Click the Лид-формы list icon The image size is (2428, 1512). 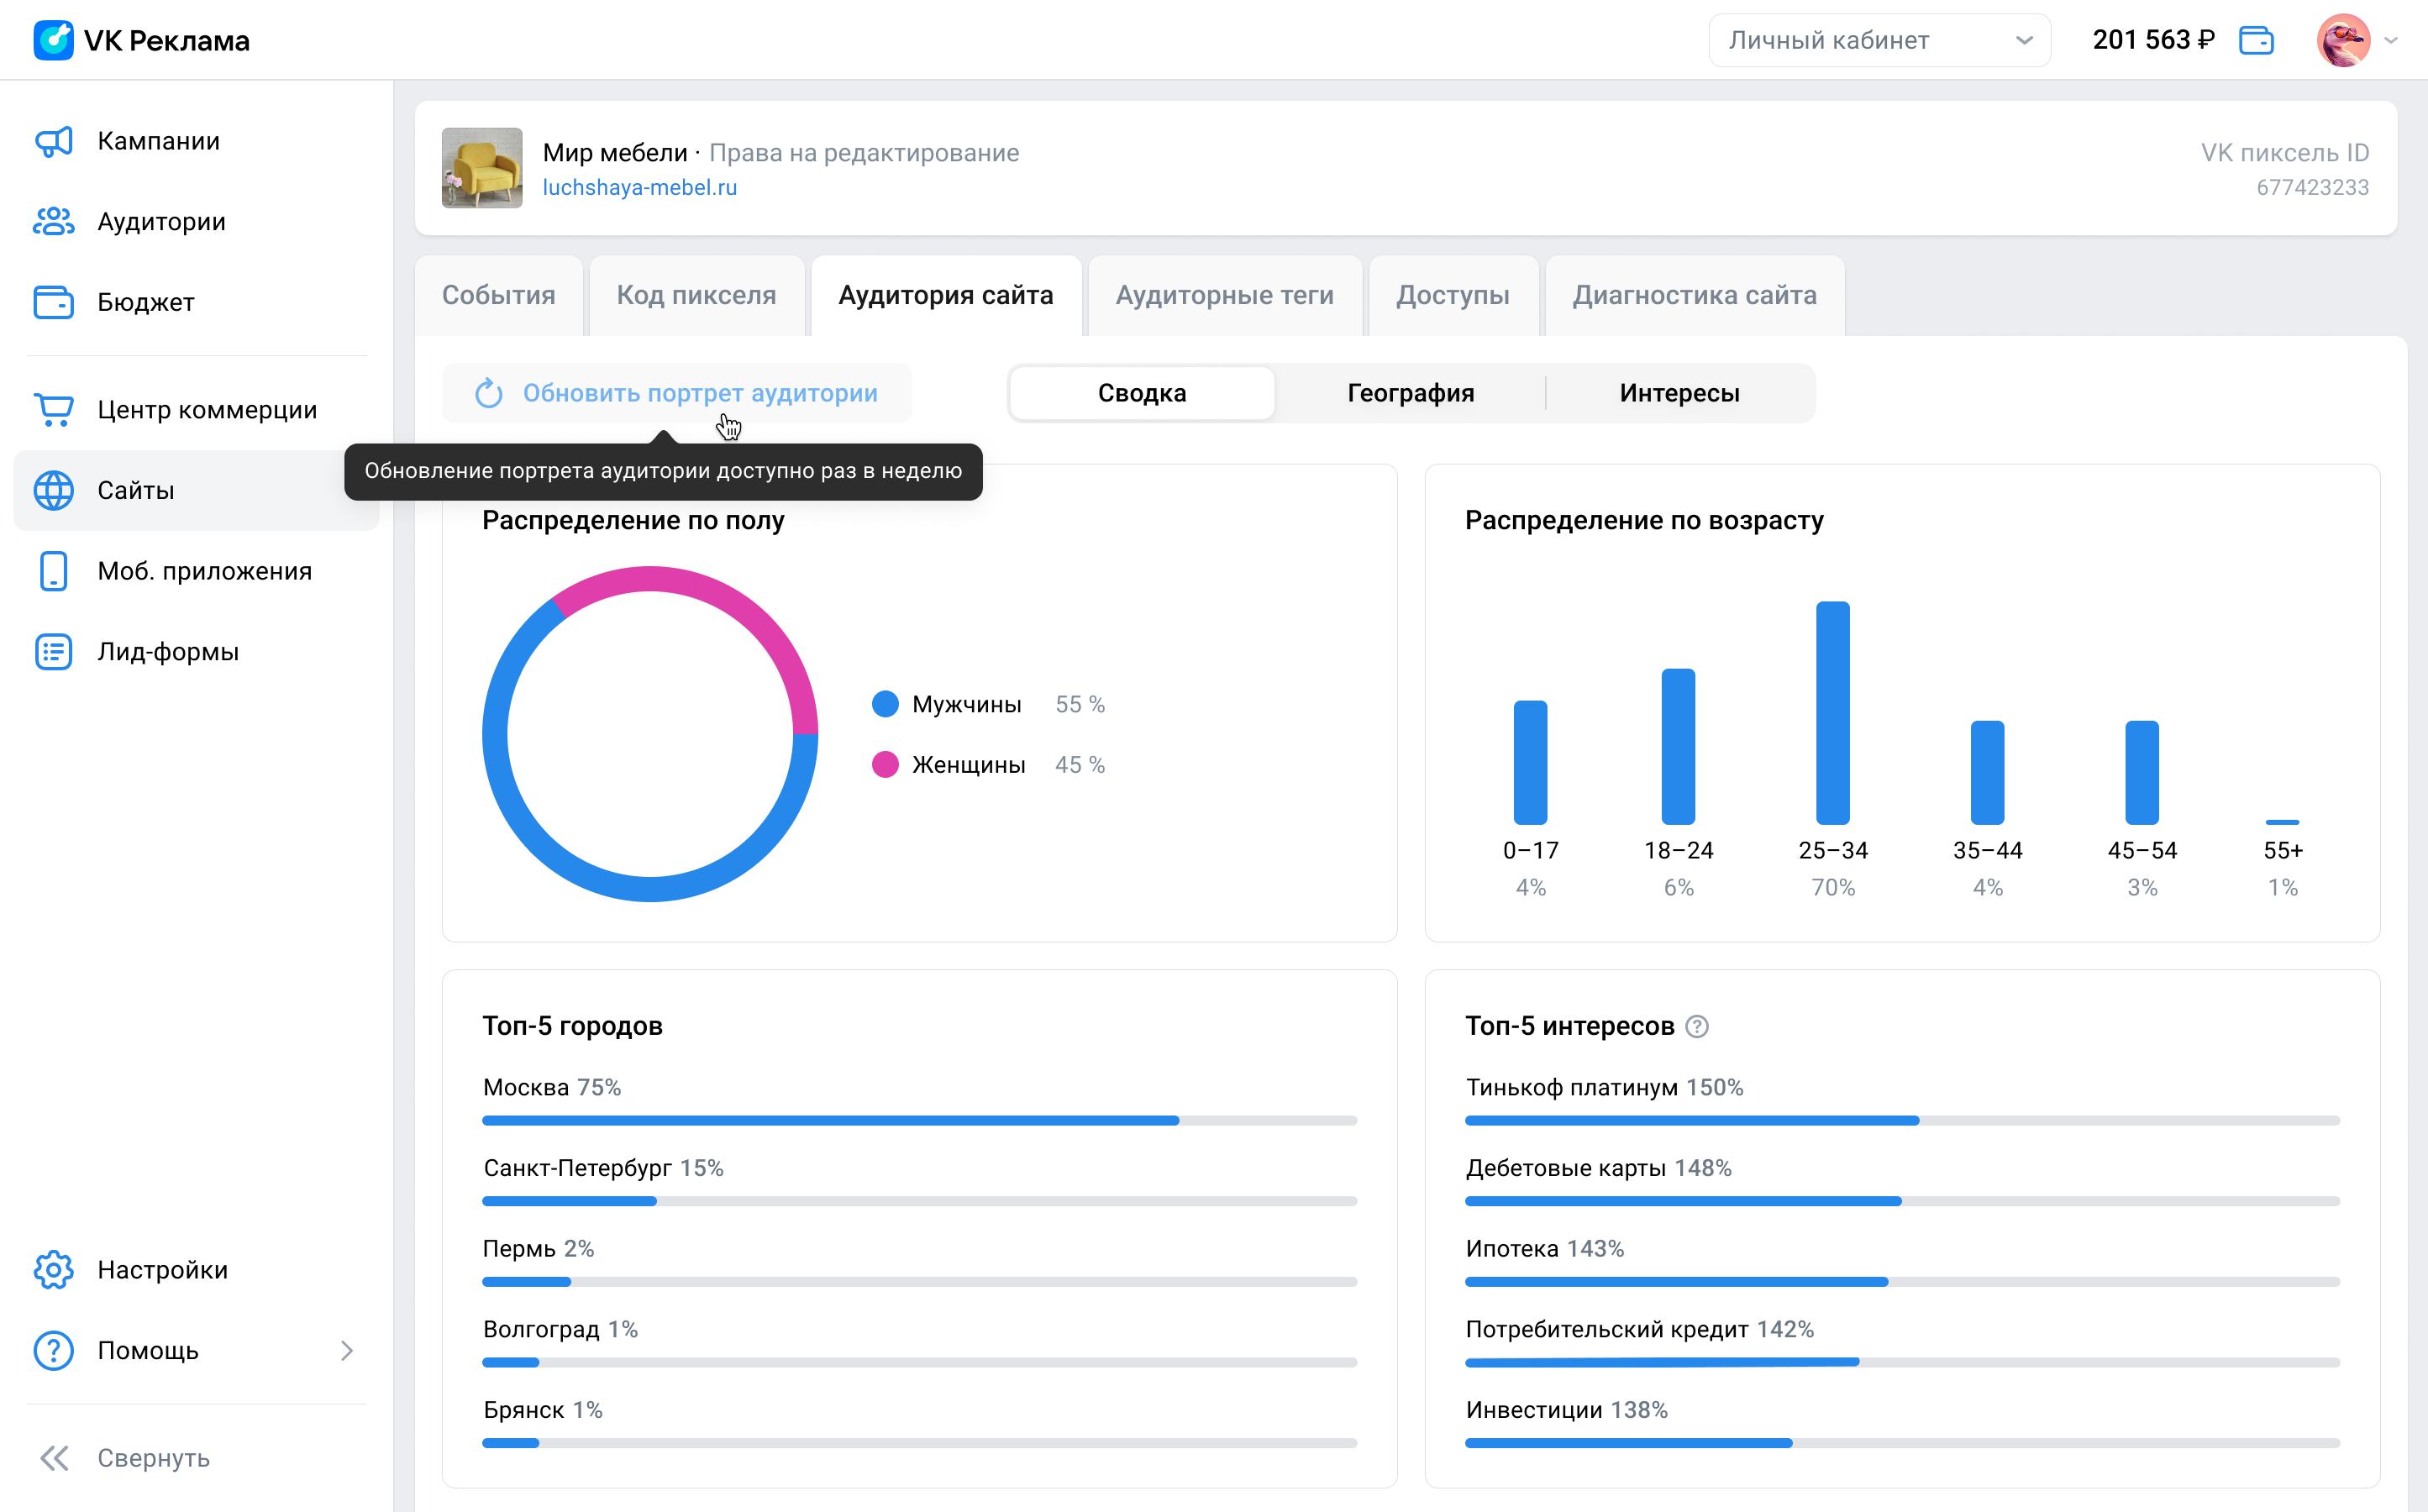click(54, 652)
